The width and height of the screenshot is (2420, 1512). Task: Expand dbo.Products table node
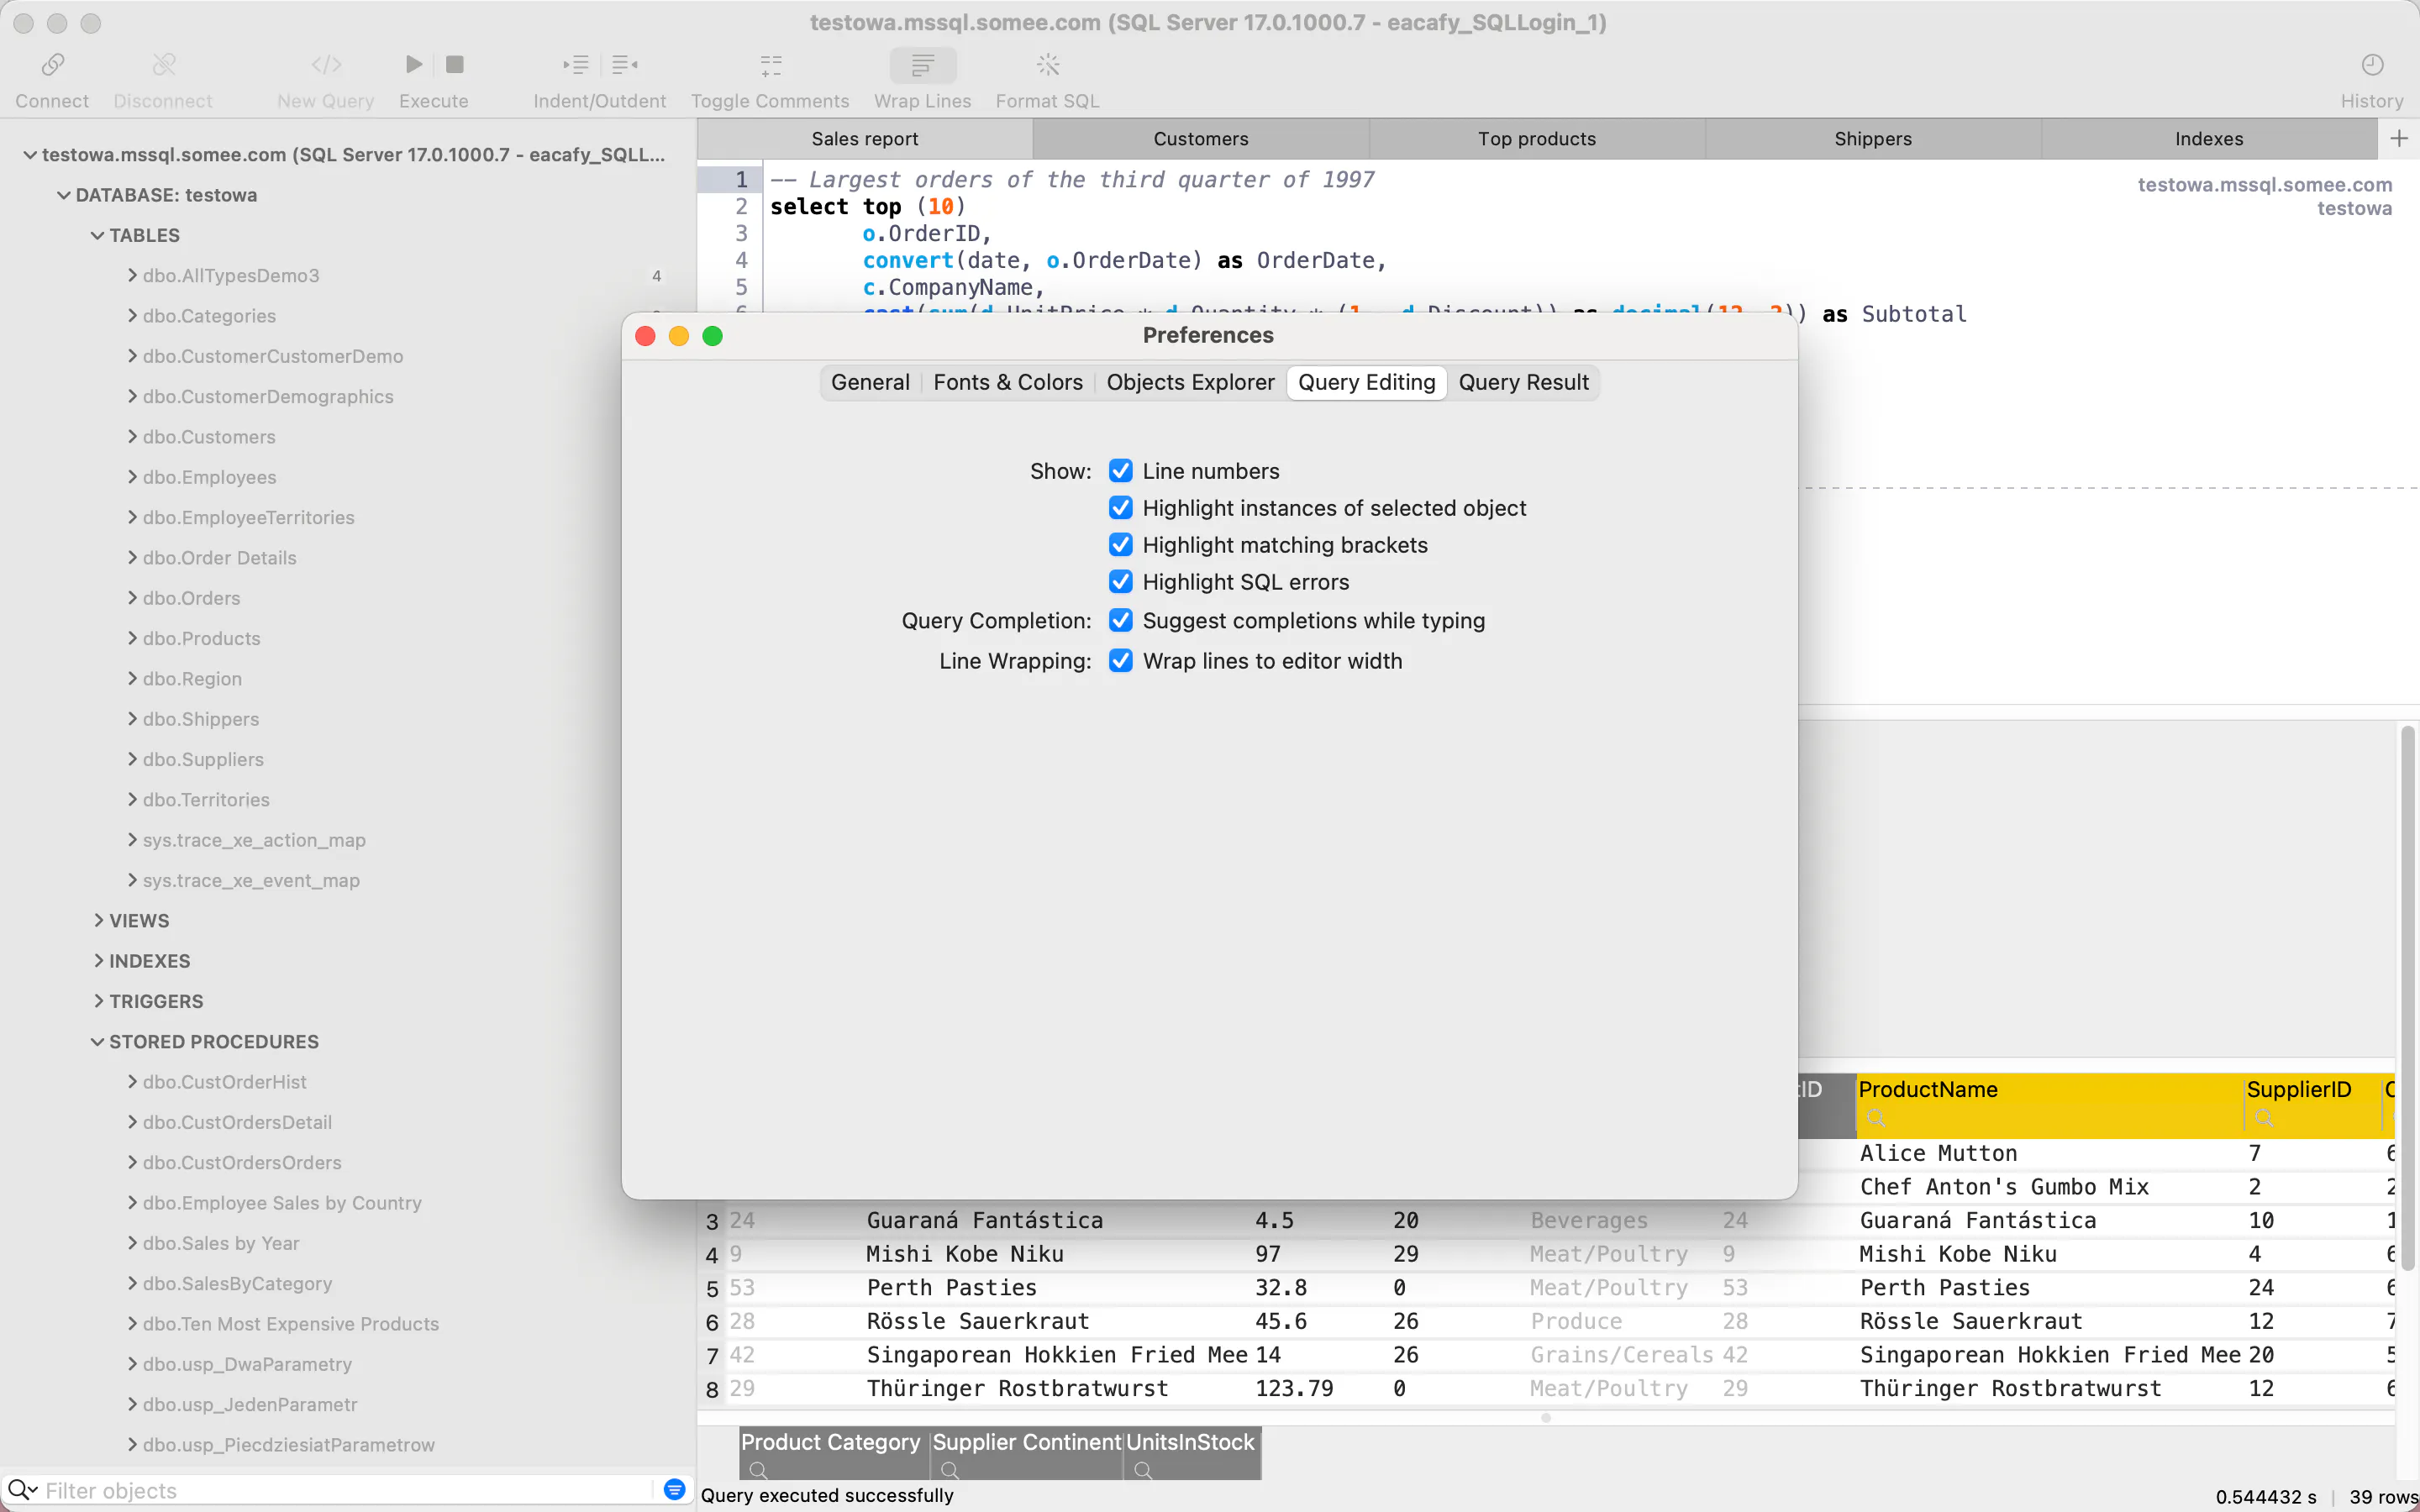132,638
